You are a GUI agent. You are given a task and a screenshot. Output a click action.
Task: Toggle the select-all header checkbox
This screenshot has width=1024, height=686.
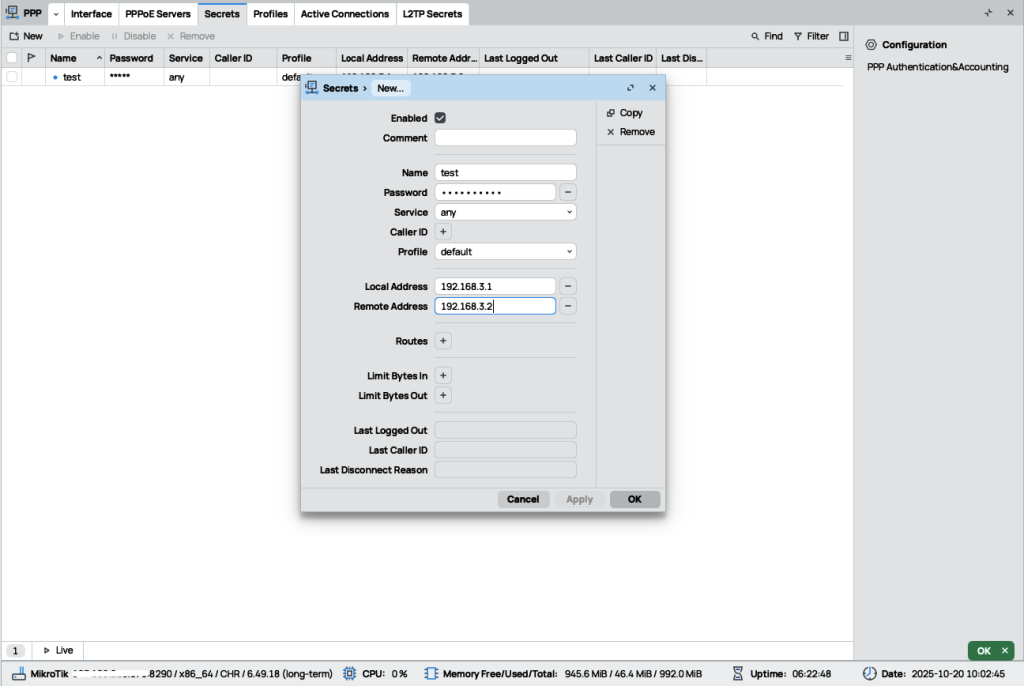[x=12, y=58]
